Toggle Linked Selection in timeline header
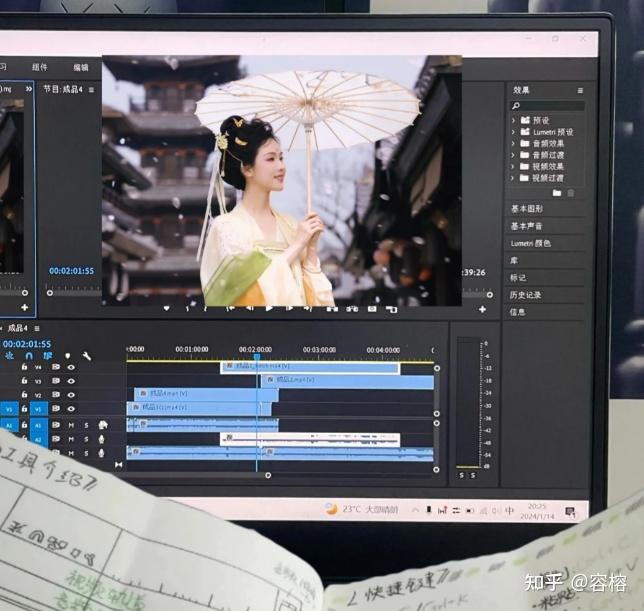The height and width of the screenshot is (611, 644). pyautogui.click(x=48, y=356)
